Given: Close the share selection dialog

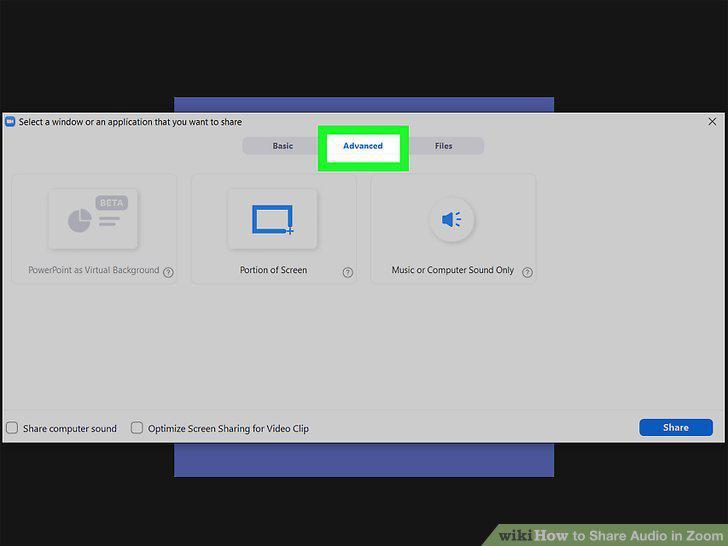Looking at the screenshot, I should (x=712, y=122).
